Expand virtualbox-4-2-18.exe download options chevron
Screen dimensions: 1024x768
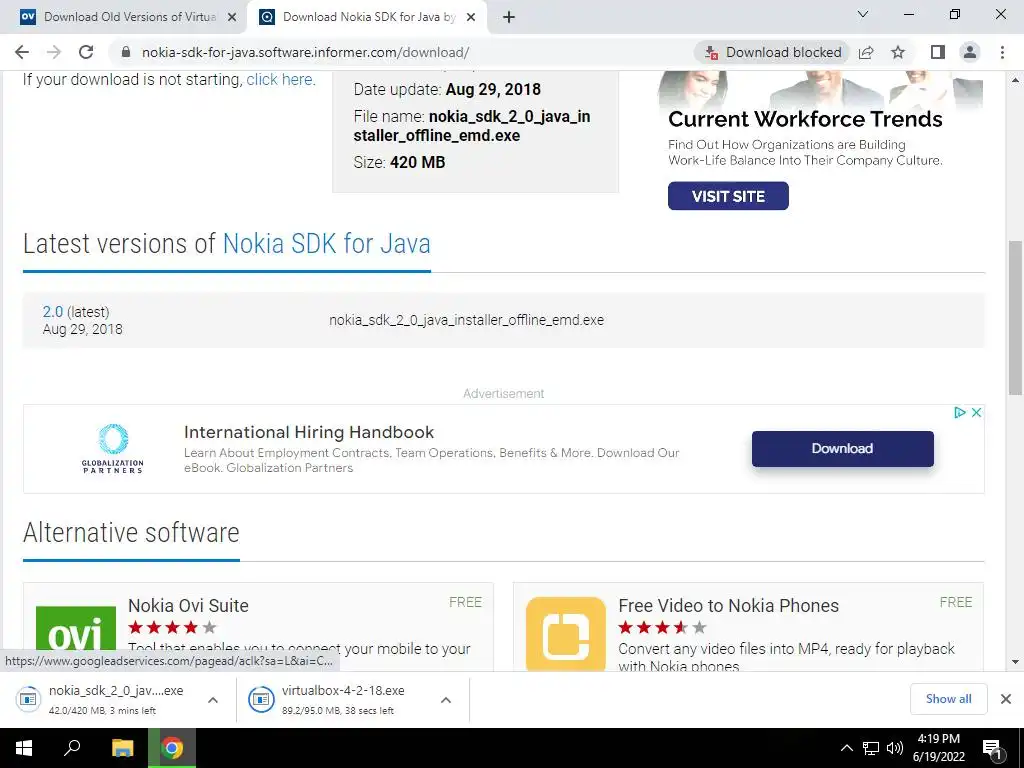pyautogui.click(x=446, y=699)
